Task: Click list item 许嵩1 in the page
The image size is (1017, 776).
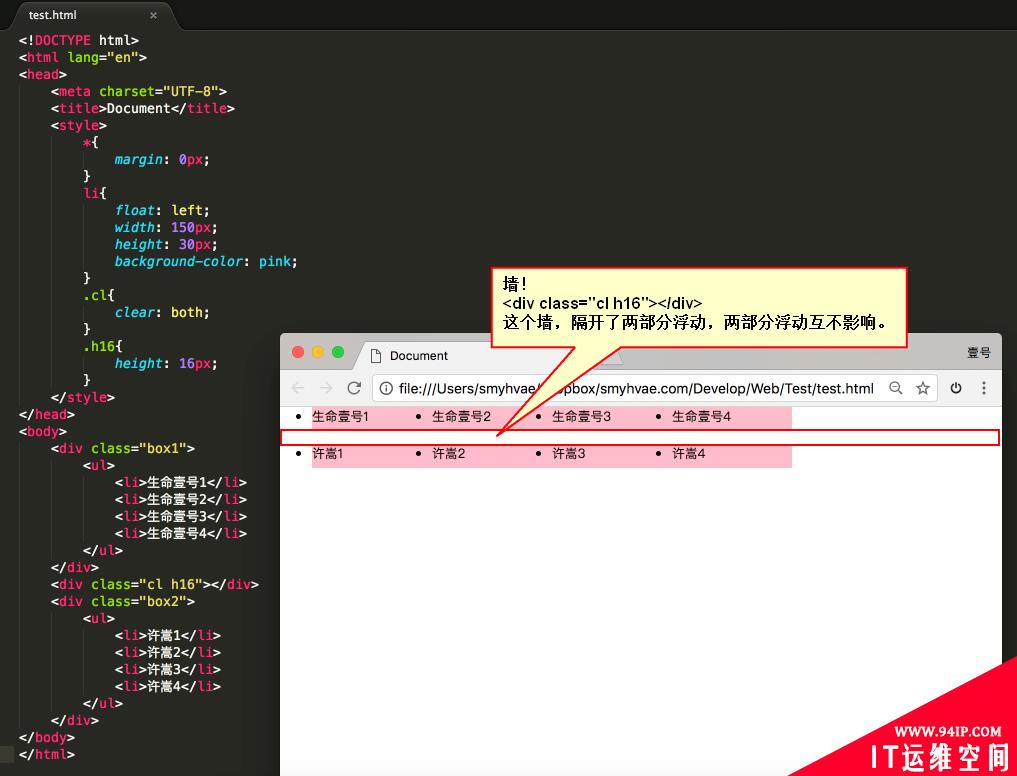Action: point(328,454)
